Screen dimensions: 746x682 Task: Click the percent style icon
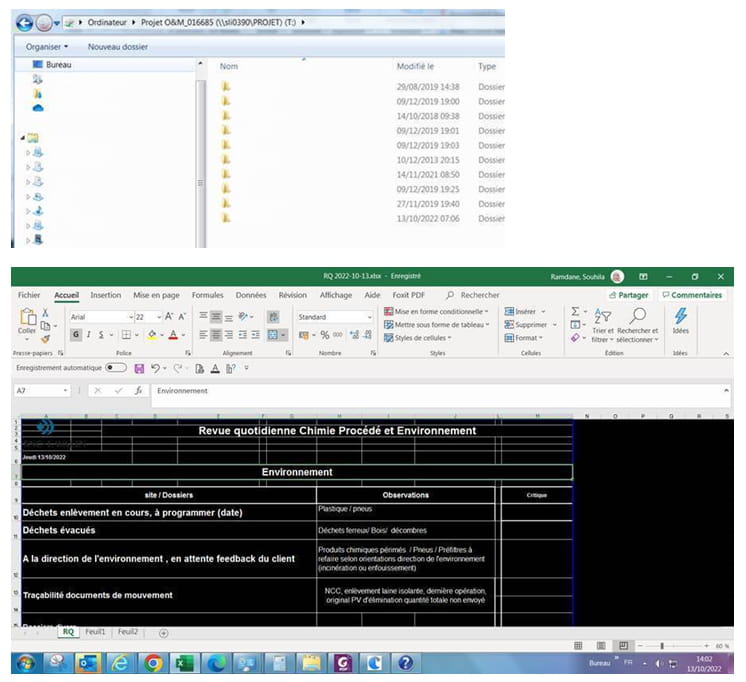(x=325, y=335)
